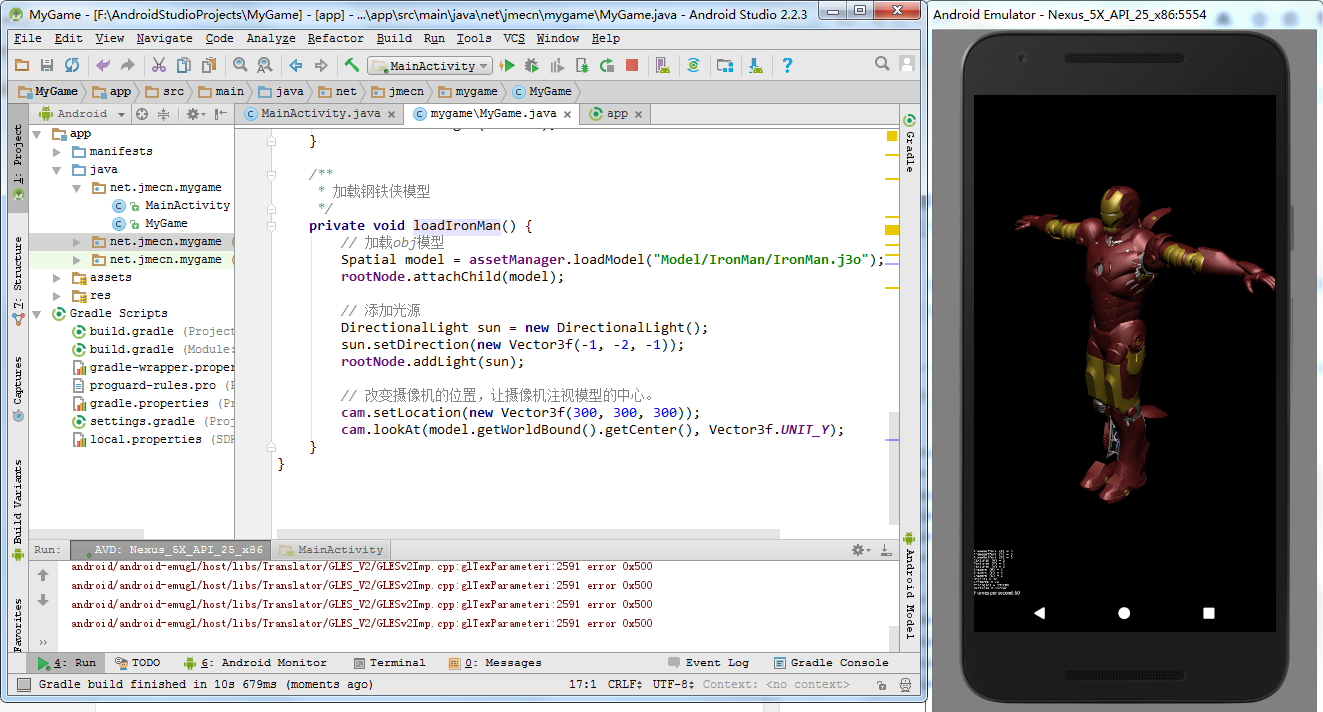
Task: Click the Sync Project with Gradle icon
Action: (693, 65)
